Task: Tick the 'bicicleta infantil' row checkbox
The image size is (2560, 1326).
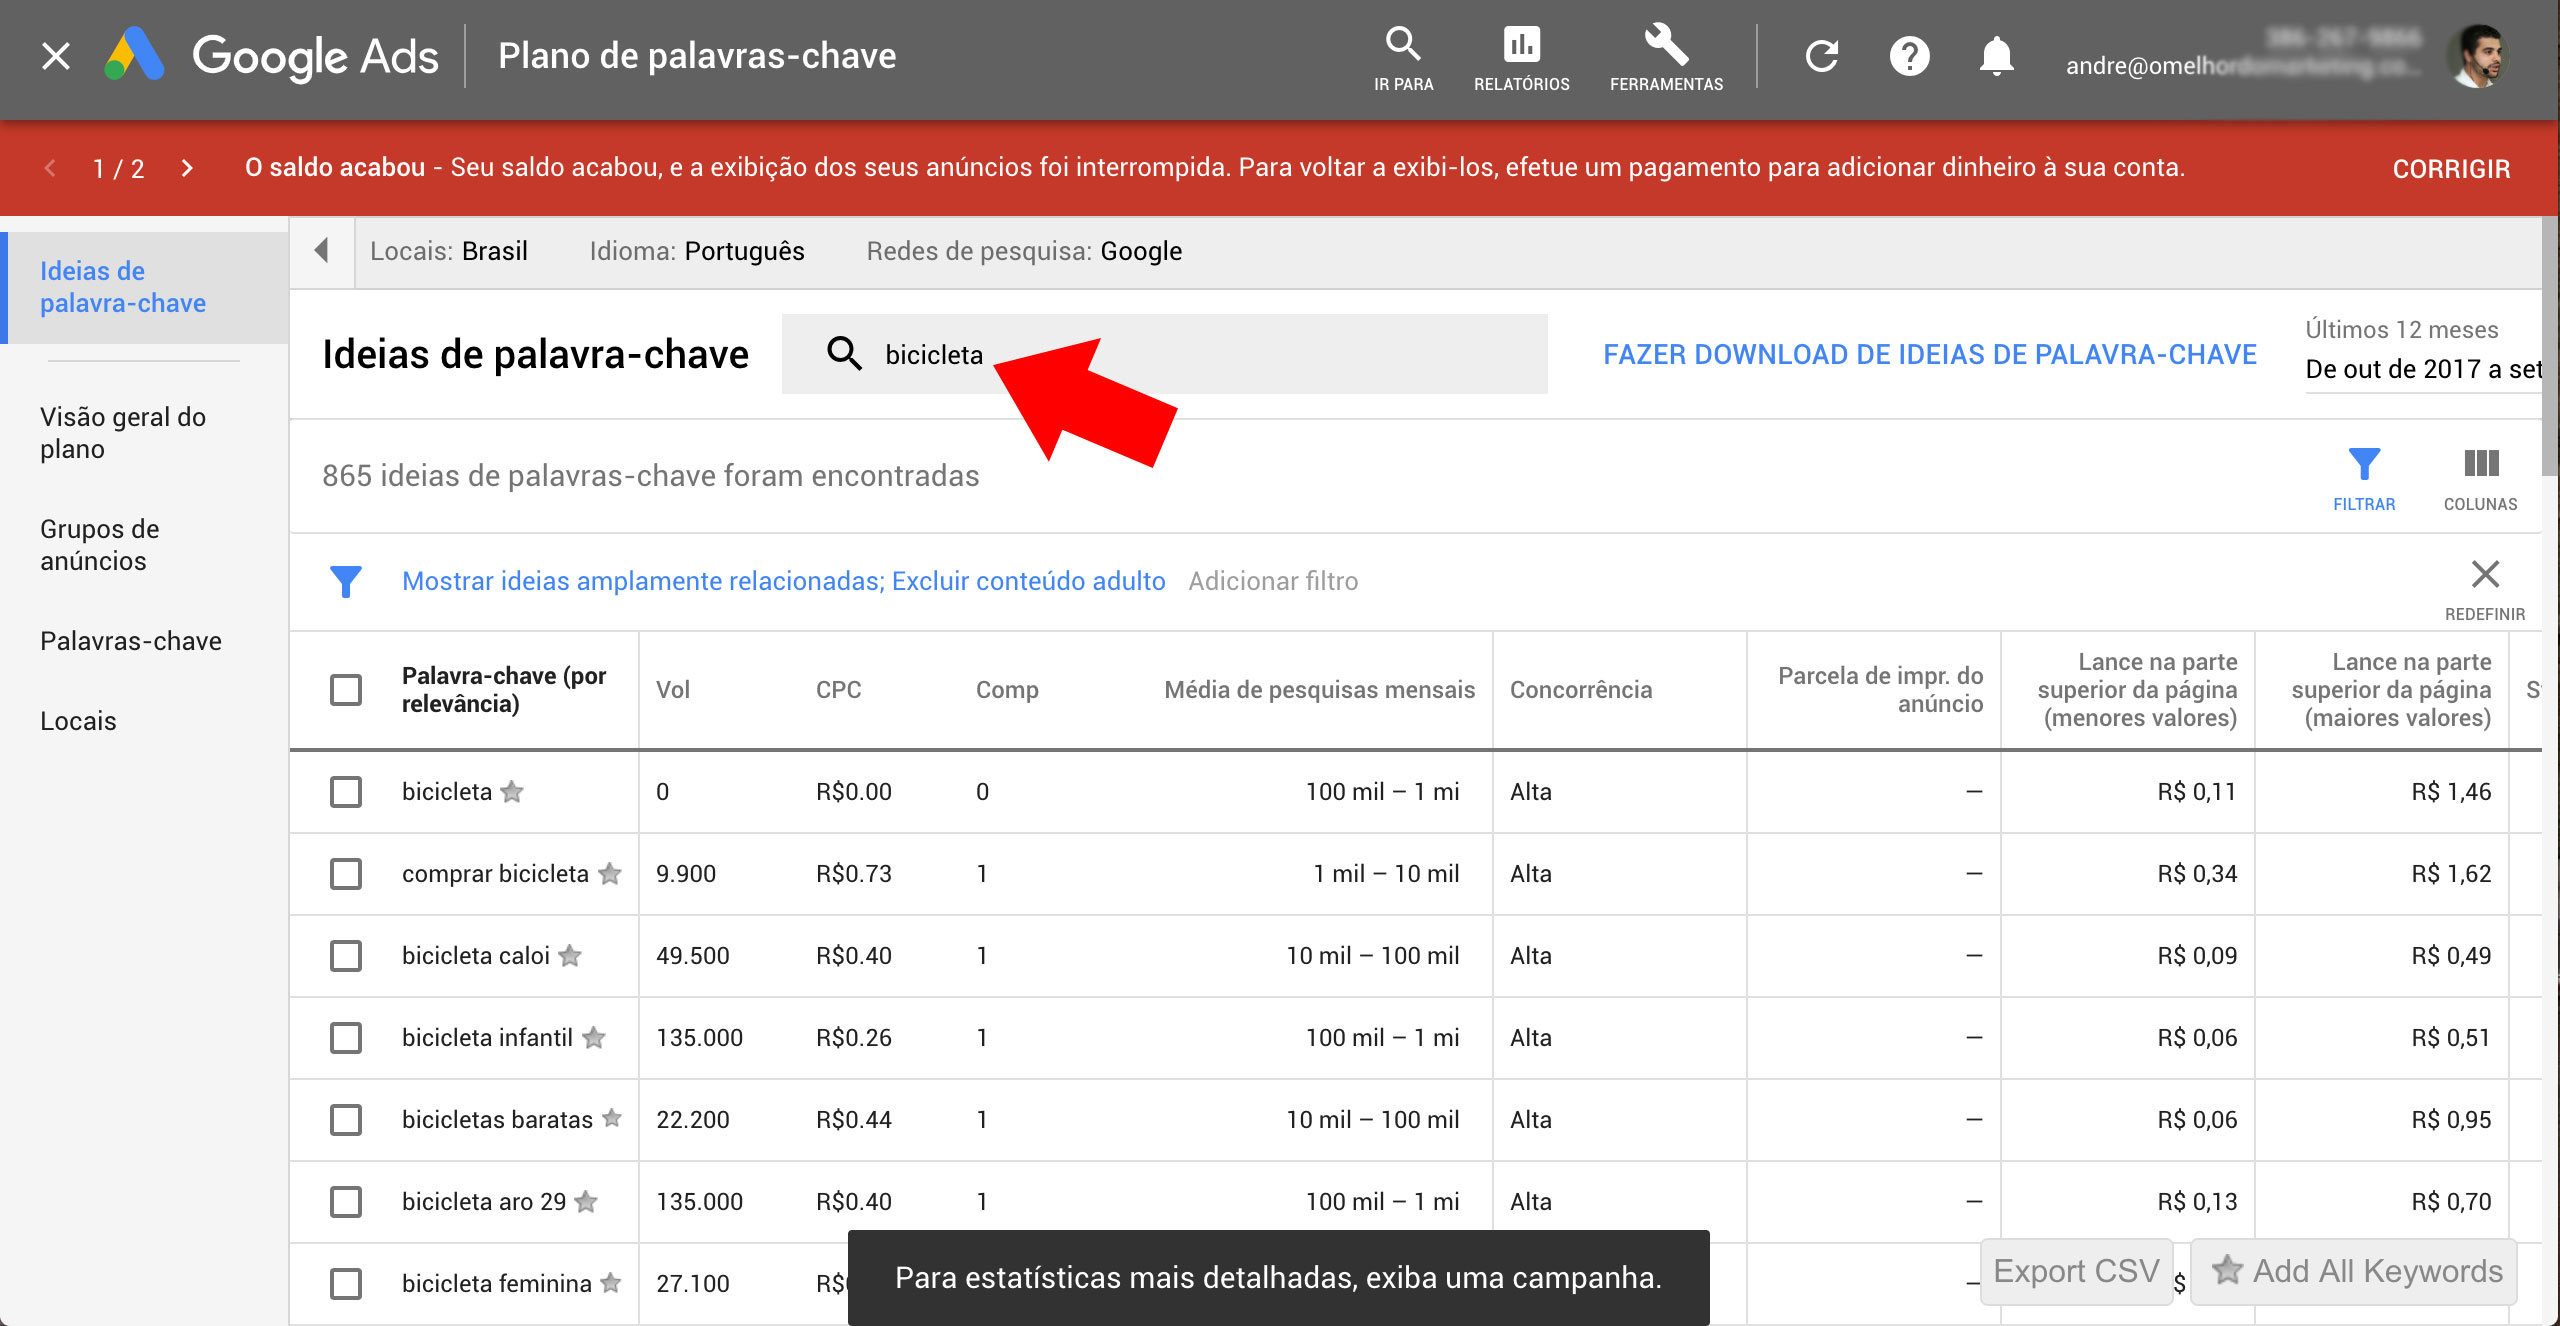Action: coord(346,1038)
